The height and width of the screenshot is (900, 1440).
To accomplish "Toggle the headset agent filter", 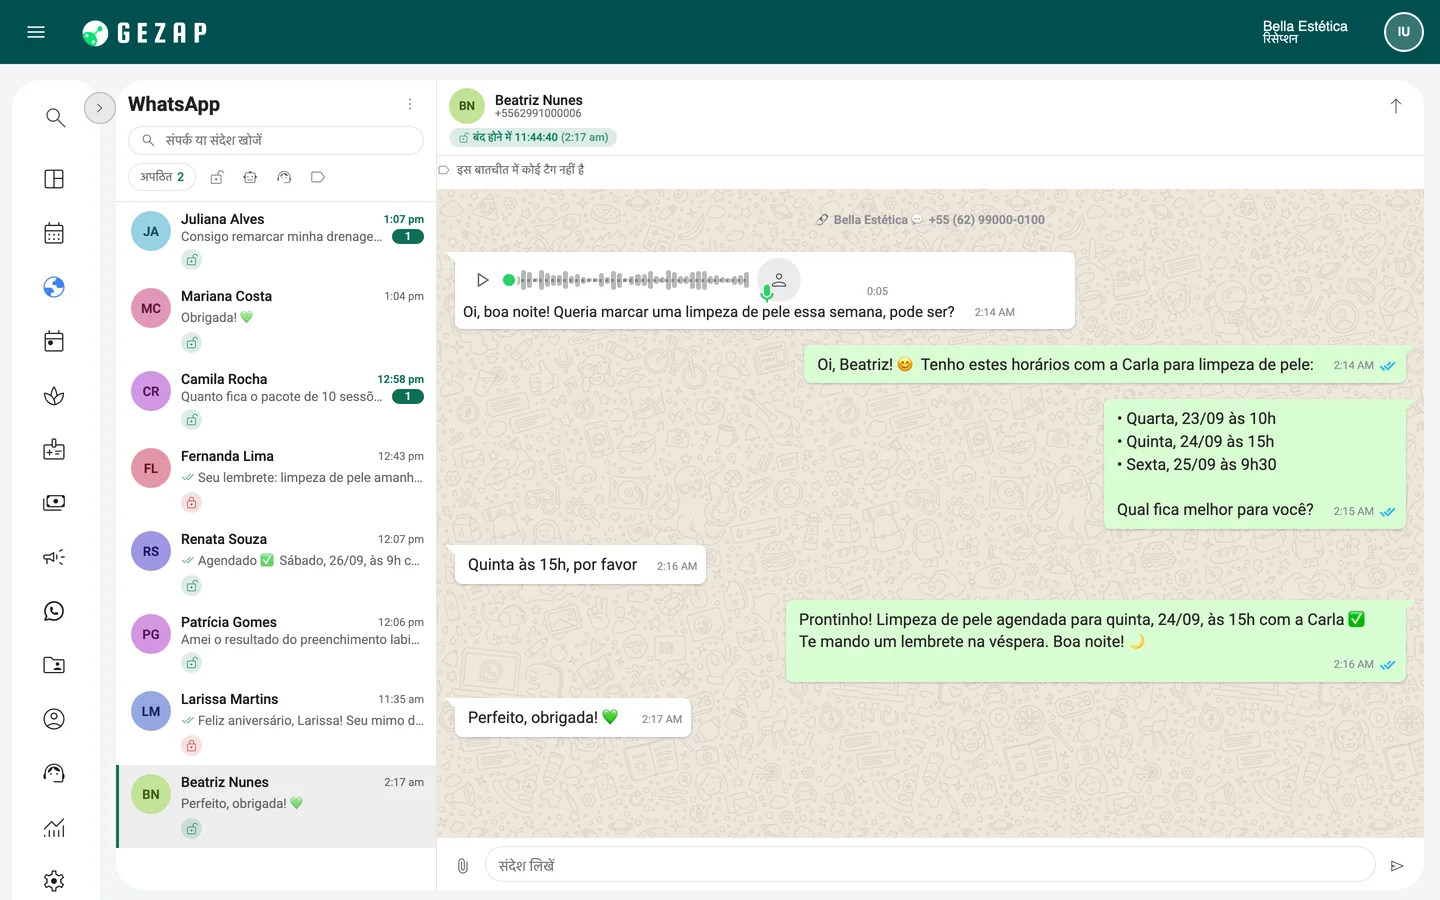I will 284,177.
